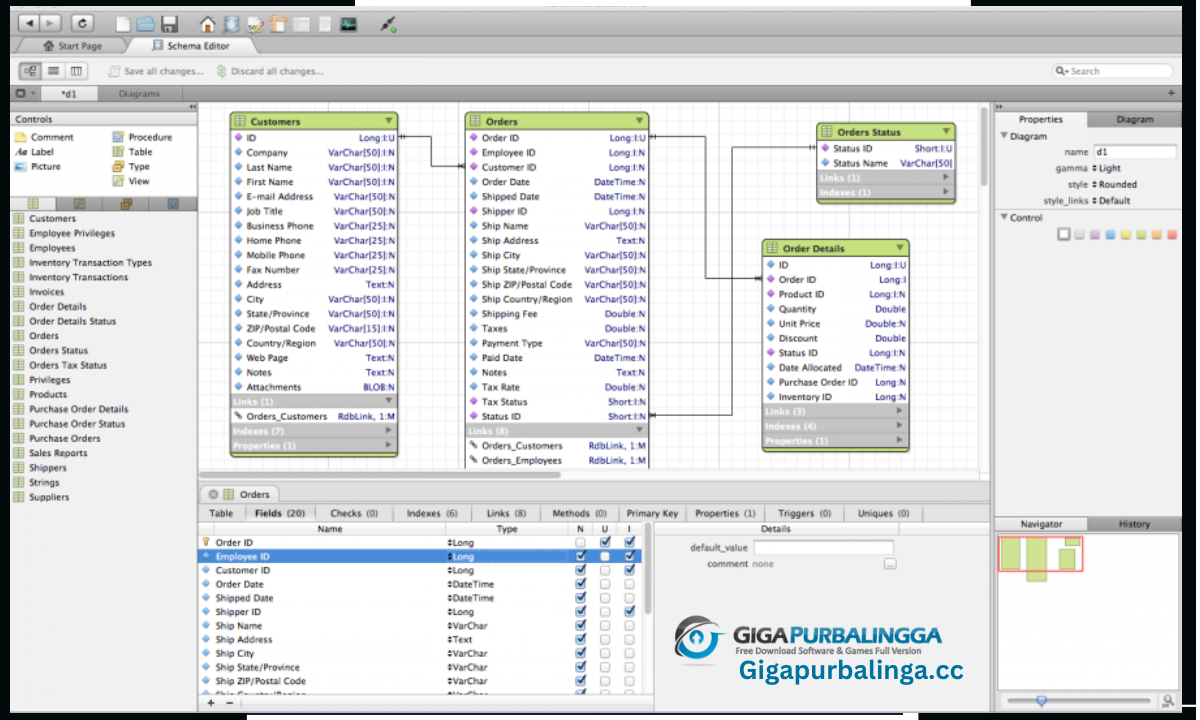Switch to diagram view mode icon

coord(30,71)
